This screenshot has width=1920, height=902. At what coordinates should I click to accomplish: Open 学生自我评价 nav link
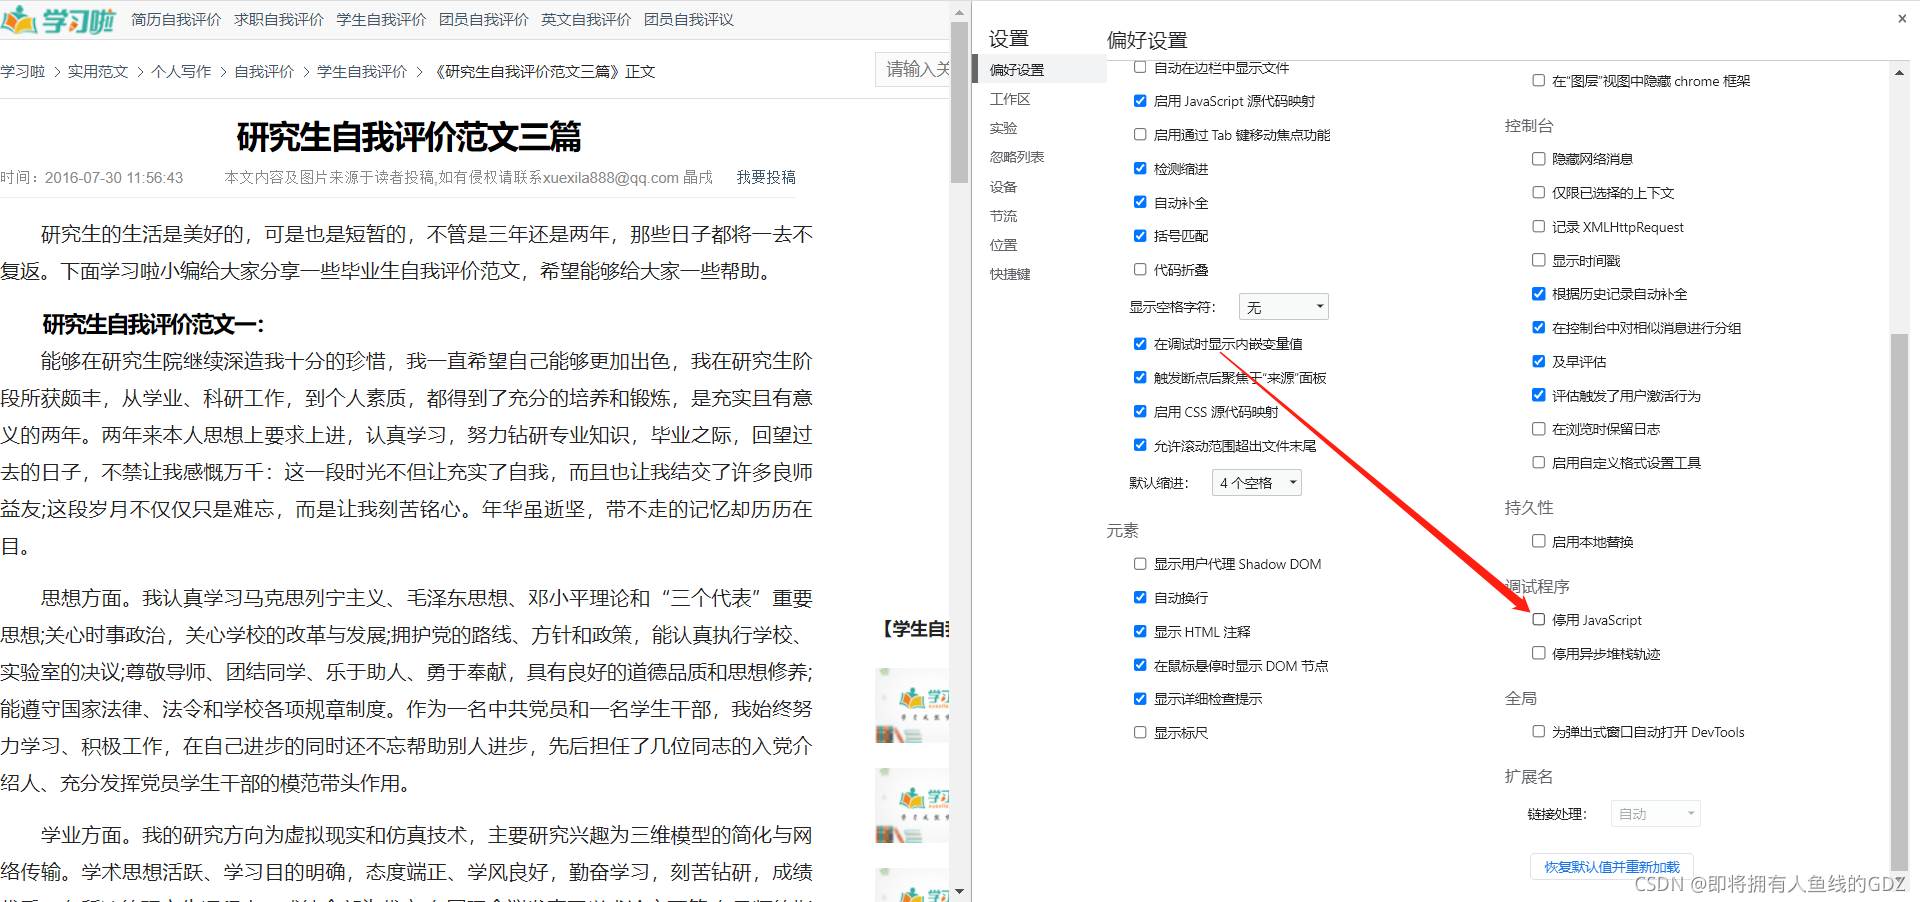click(x=381, y=20)
